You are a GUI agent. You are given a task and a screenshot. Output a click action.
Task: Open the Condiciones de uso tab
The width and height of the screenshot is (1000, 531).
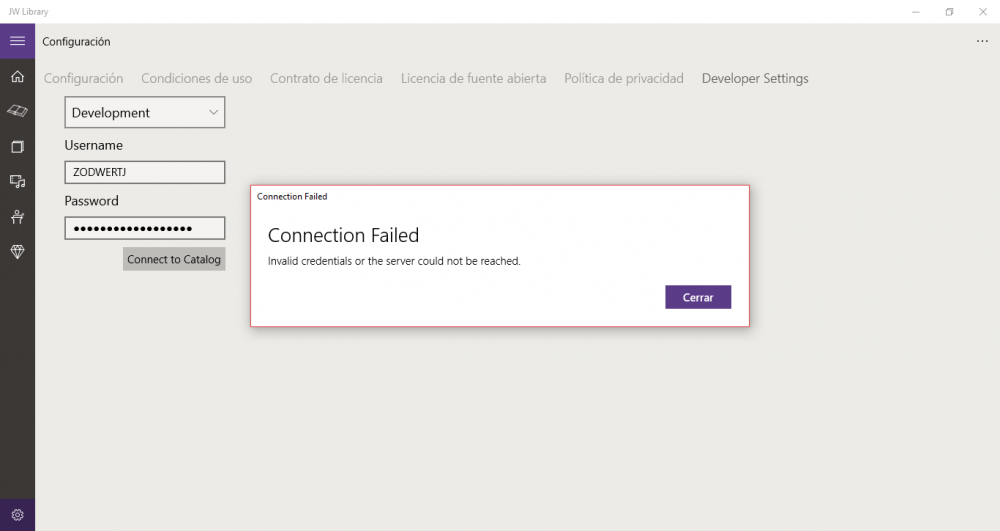tap(196, 78)
